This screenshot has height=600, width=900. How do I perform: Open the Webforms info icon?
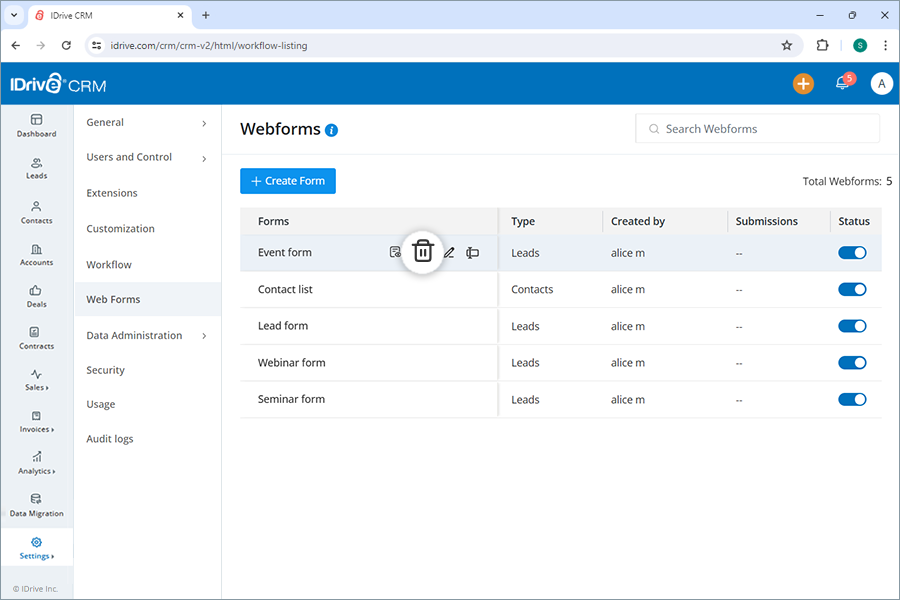[331, 130]
